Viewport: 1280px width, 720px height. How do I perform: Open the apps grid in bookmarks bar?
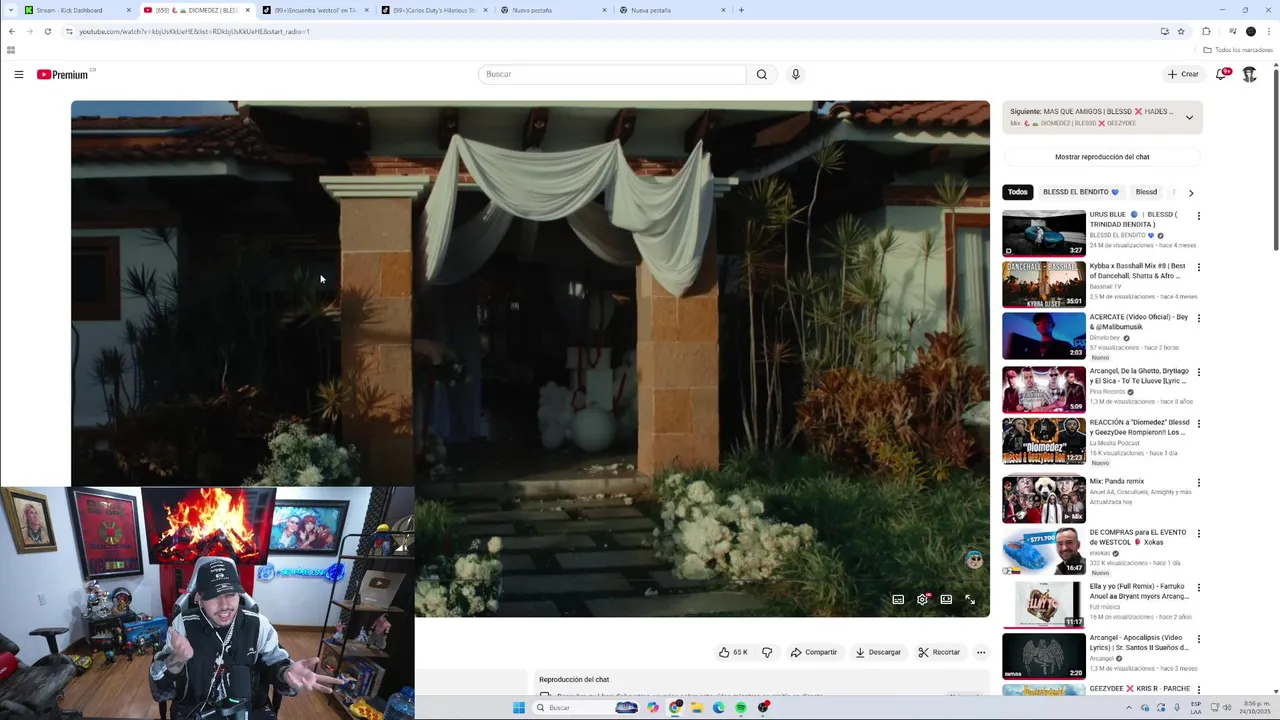(11, 50)
